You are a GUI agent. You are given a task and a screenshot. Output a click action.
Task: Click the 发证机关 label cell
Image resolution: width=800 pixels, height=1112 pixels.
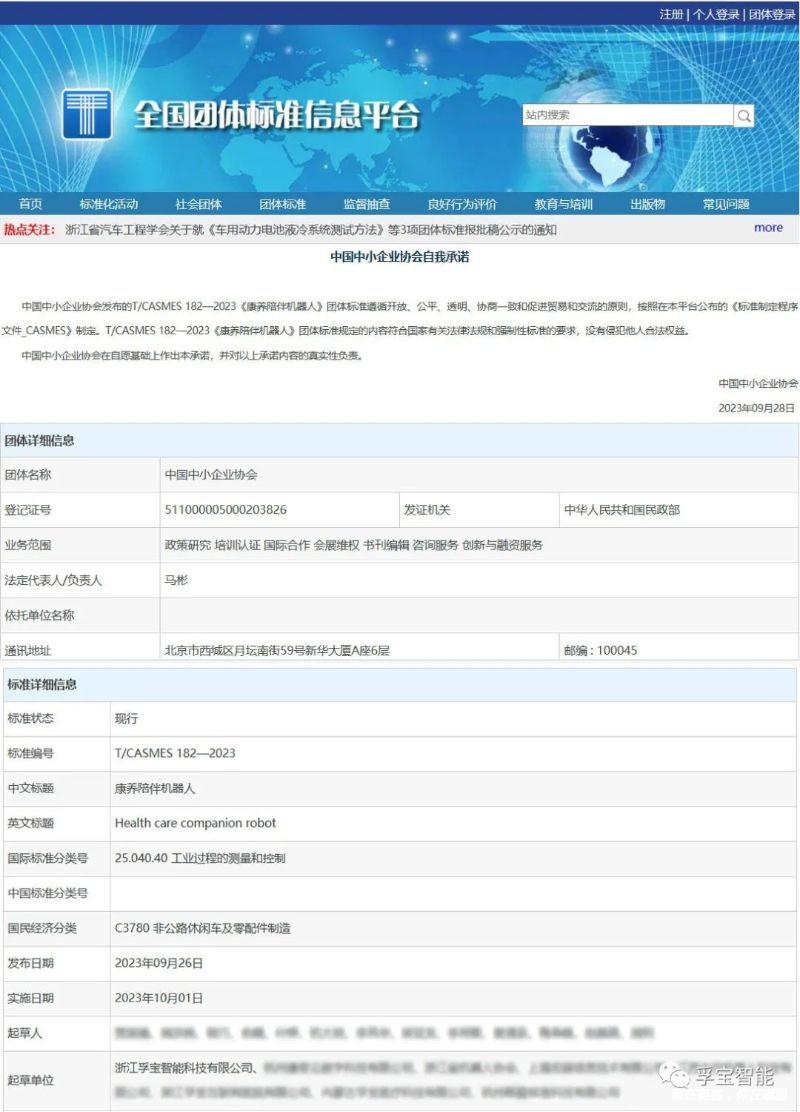[479, 510]
